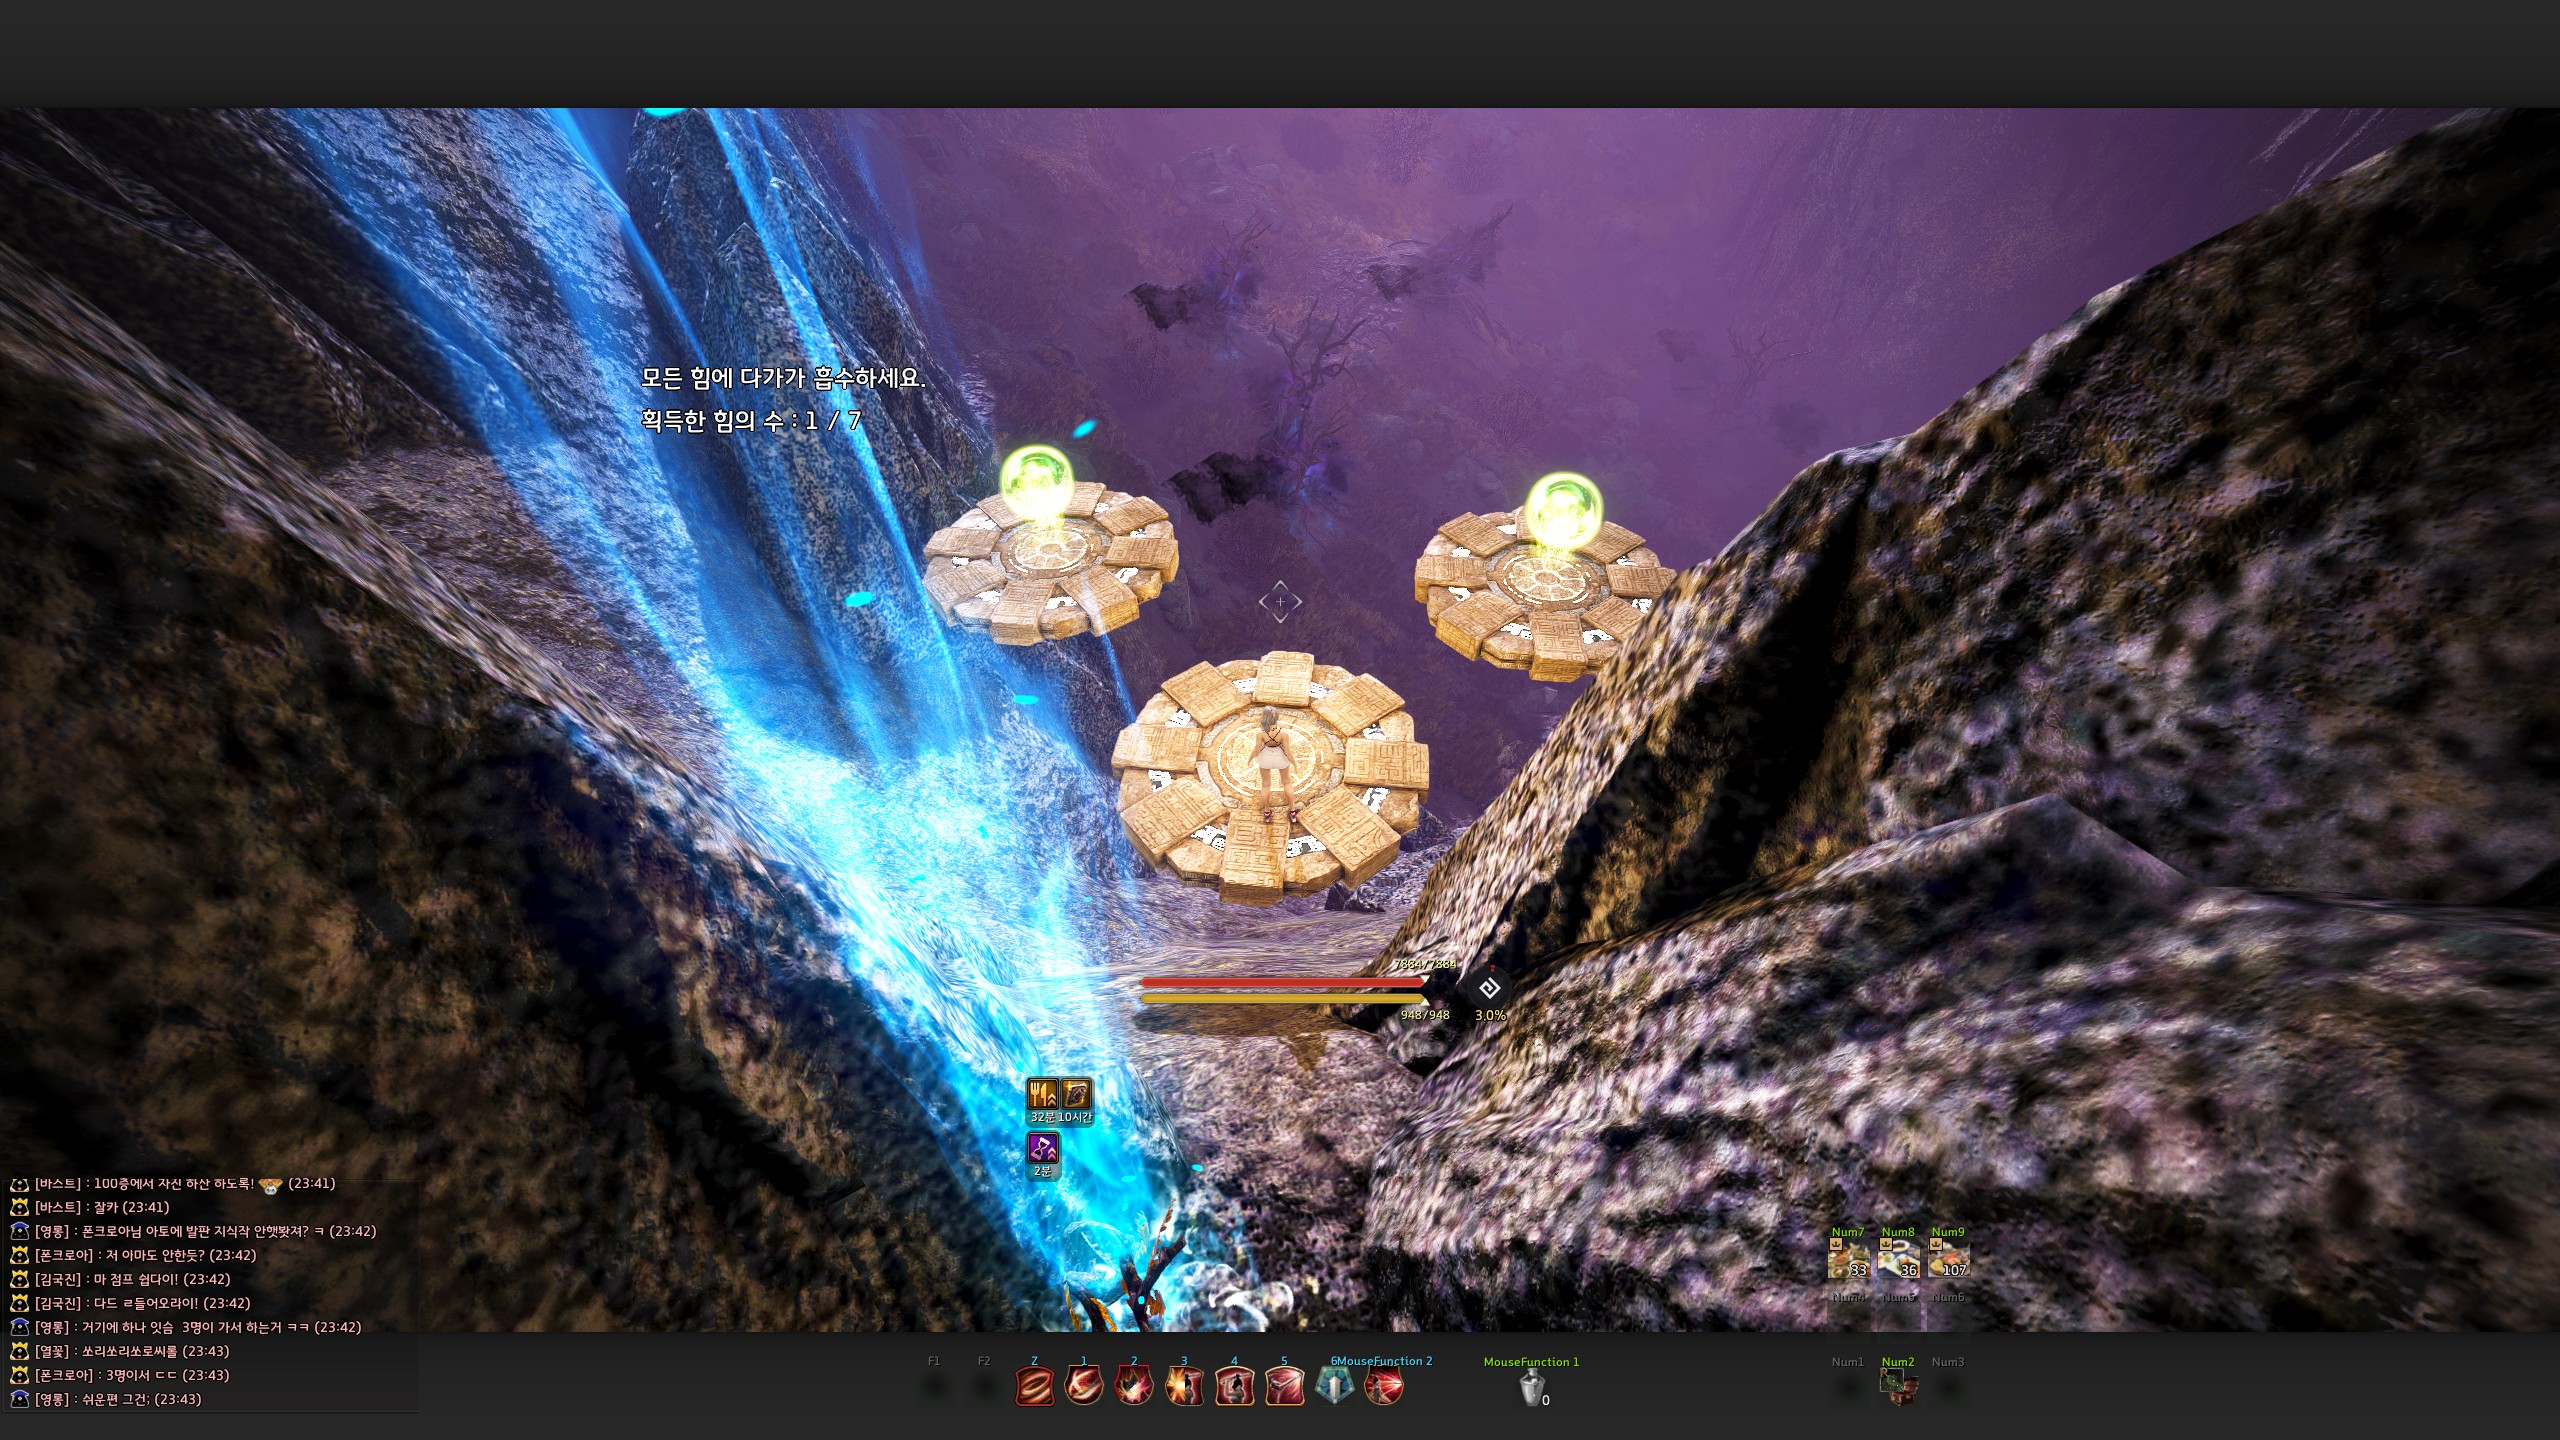Image resolution: width=2560 pixels, height=1440 pixels.
Task: Click the counter text 획득한 힘의 수 : 1 / 7
Action: (751, 420)
